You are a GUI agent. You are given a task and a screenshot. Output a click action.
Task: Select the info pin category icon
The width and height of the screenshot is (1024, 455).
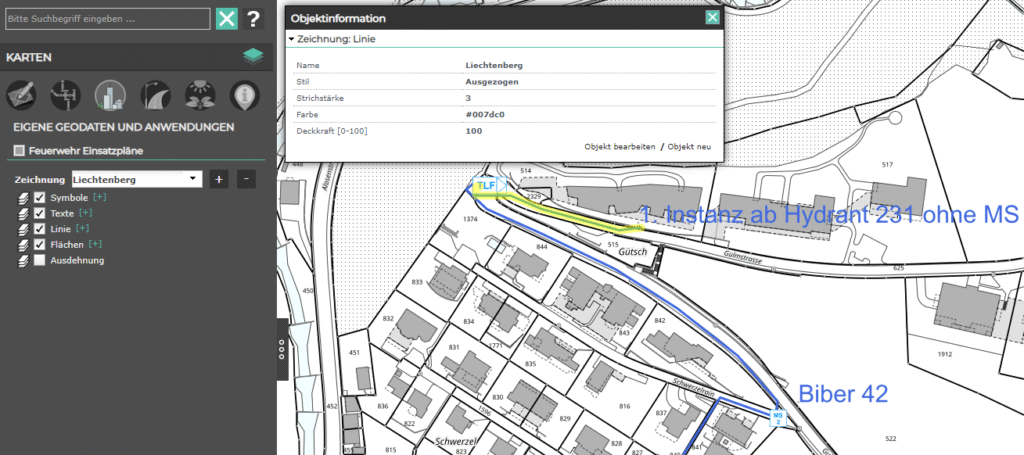click(x=242, y=95)
